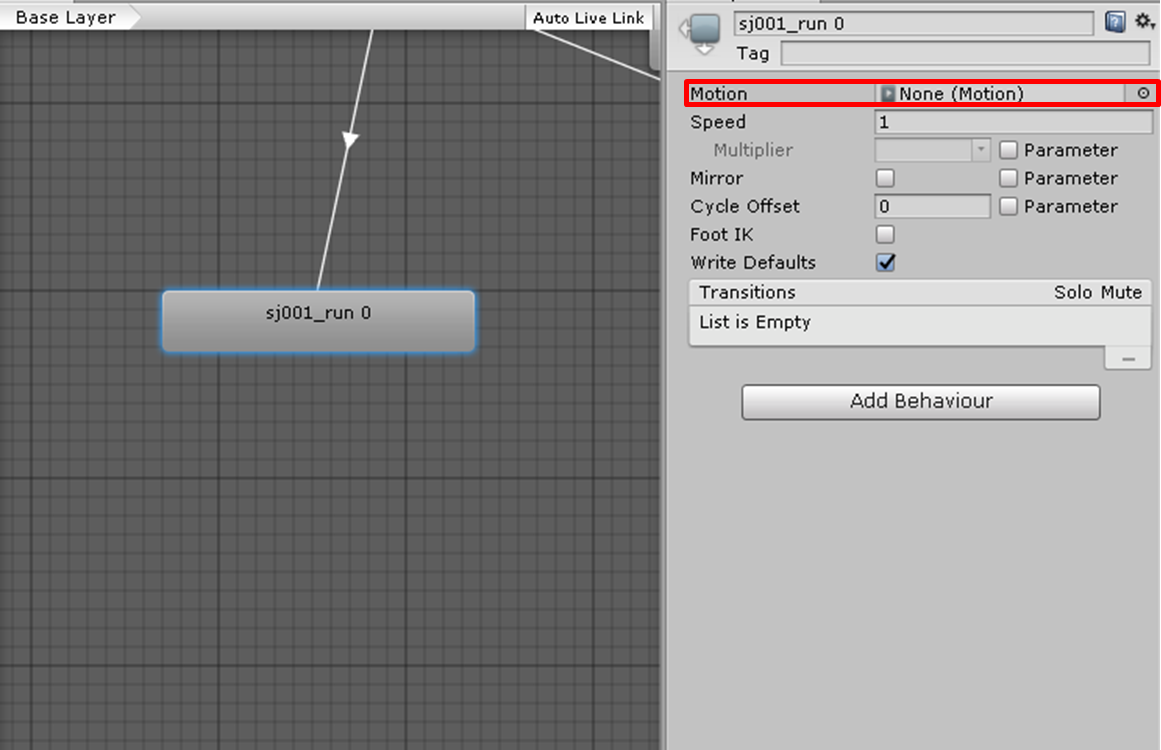Viewport: 1161px width, 750px height.
Task: Open the Multiplier parameter dropdown
Action: [x=932, y=150]
